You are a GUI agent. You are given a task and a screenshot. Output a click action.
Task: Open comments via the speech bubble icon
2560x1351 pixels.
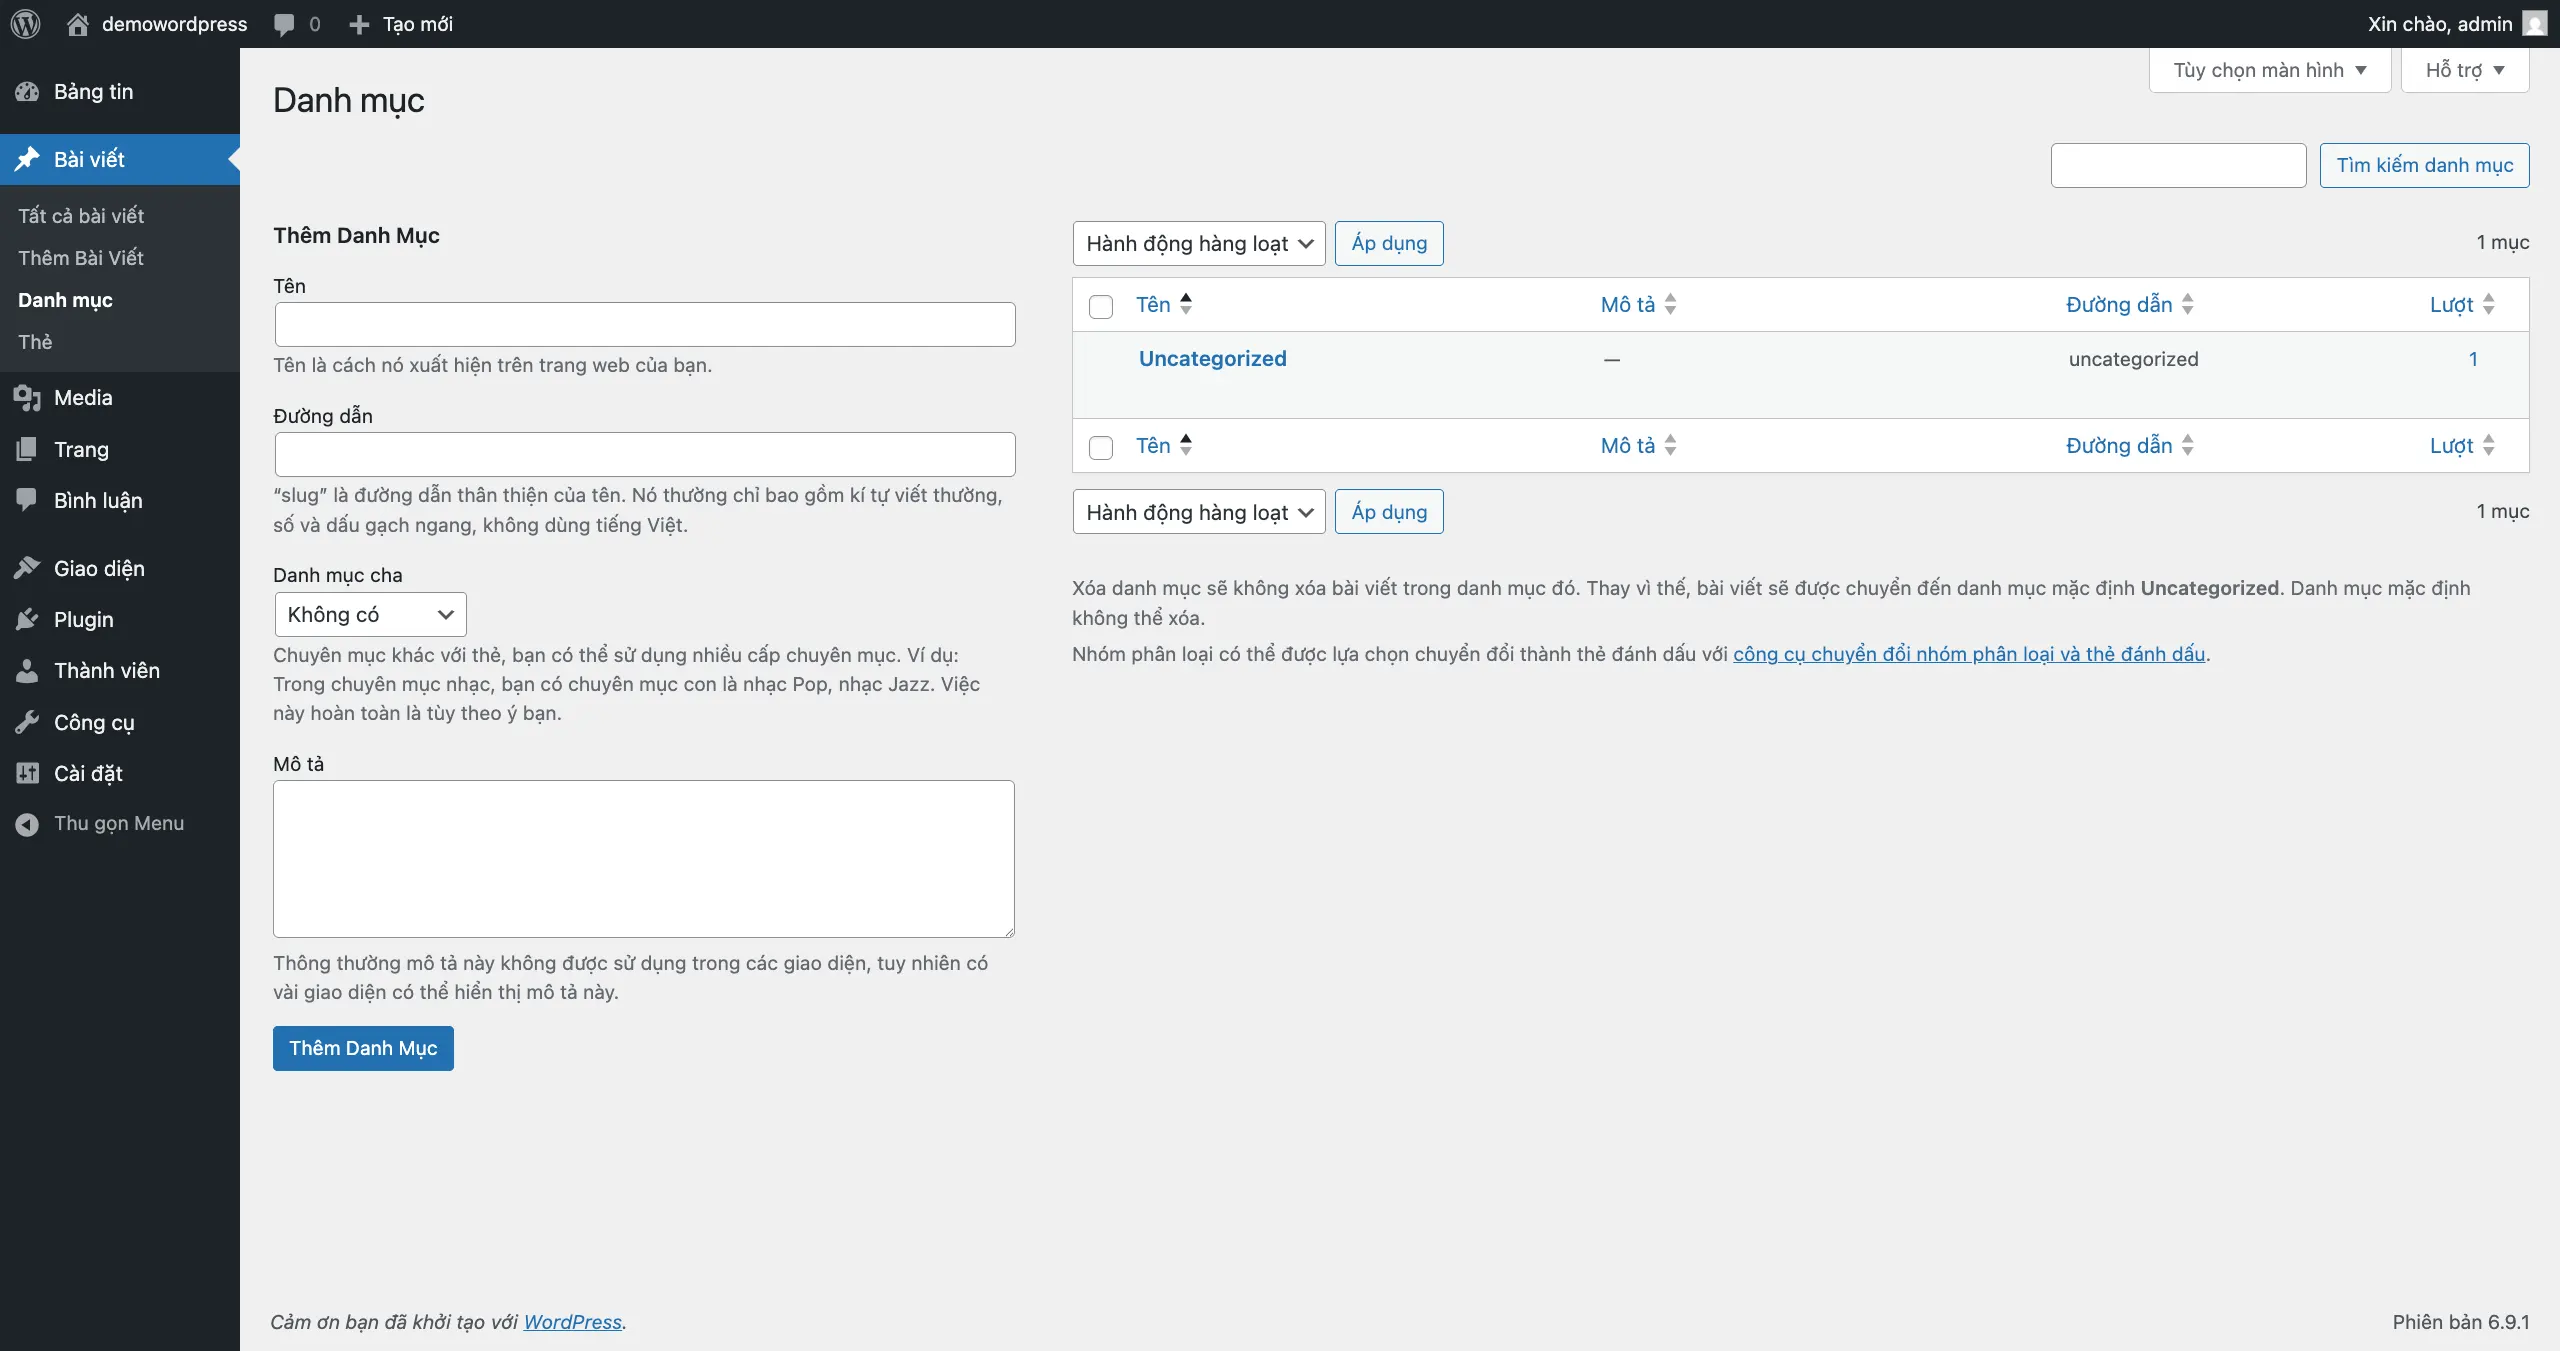285,24
